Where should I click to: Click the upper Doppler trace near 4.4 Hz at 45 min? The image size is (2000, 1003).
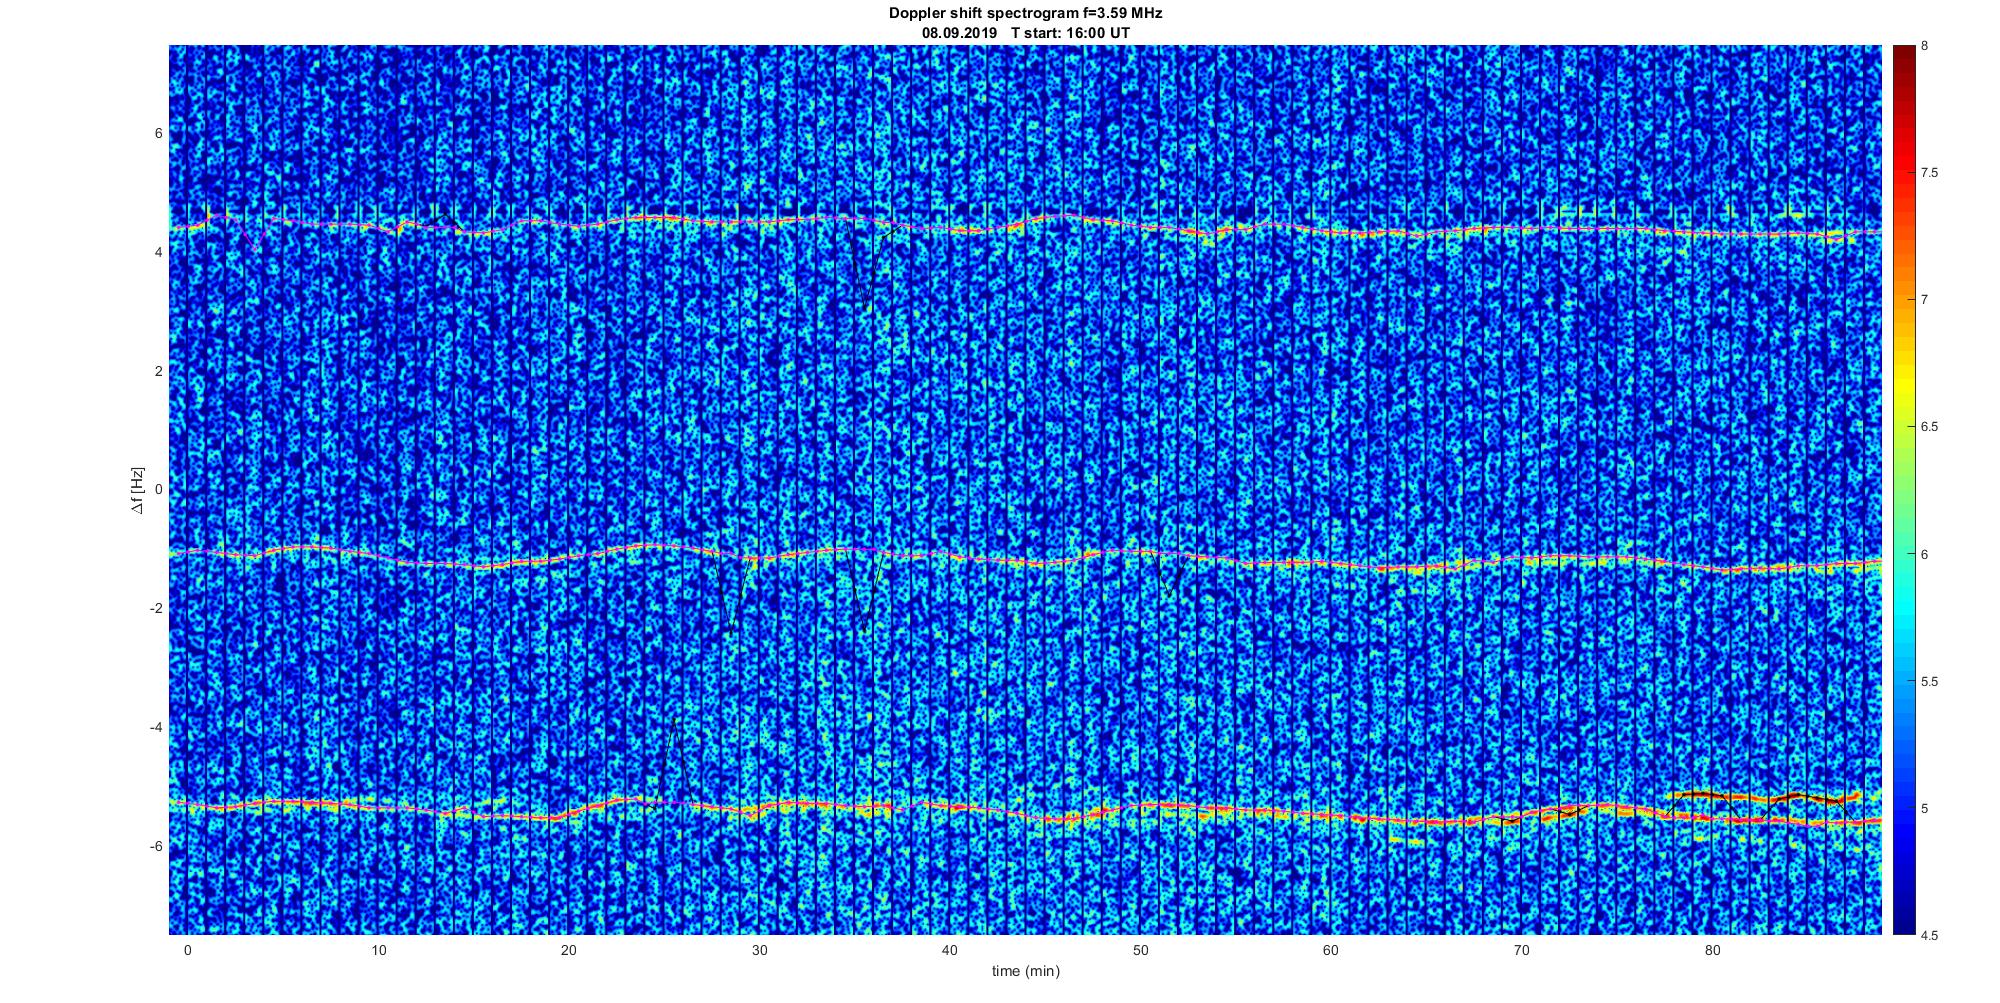coord(1044,218)
